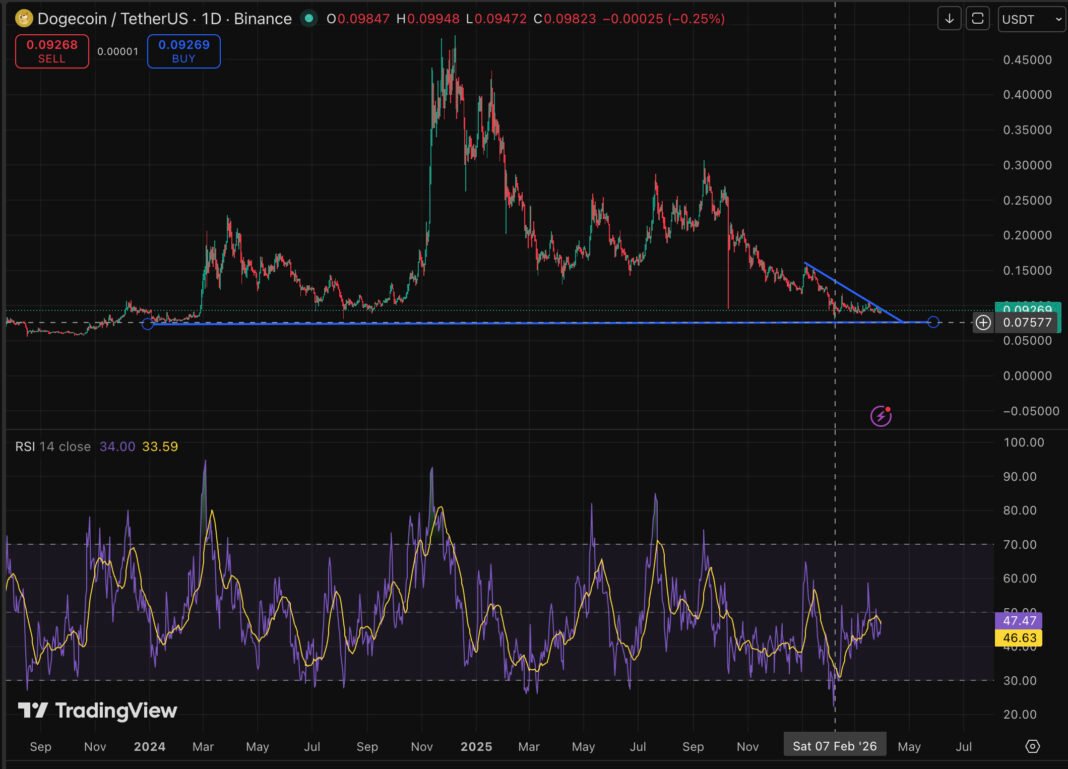
Task: Click the RSI 14 close indicator label
Action: [x=52, y=446]
